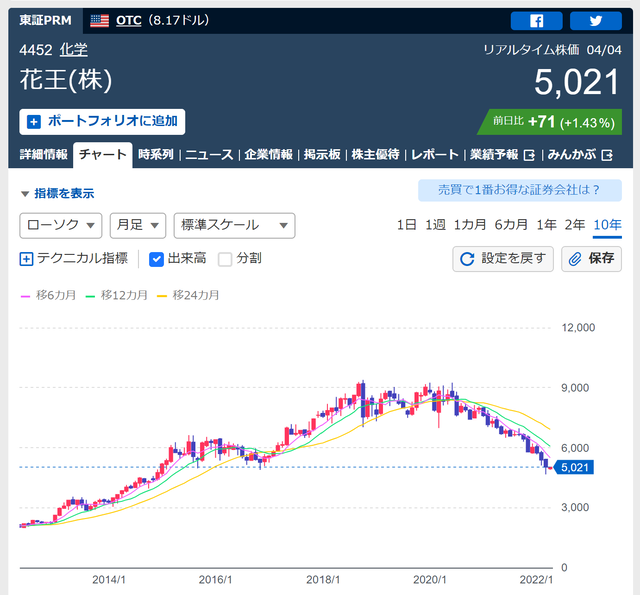Click the plus icon next to テクニカル指標

point(26,259)
